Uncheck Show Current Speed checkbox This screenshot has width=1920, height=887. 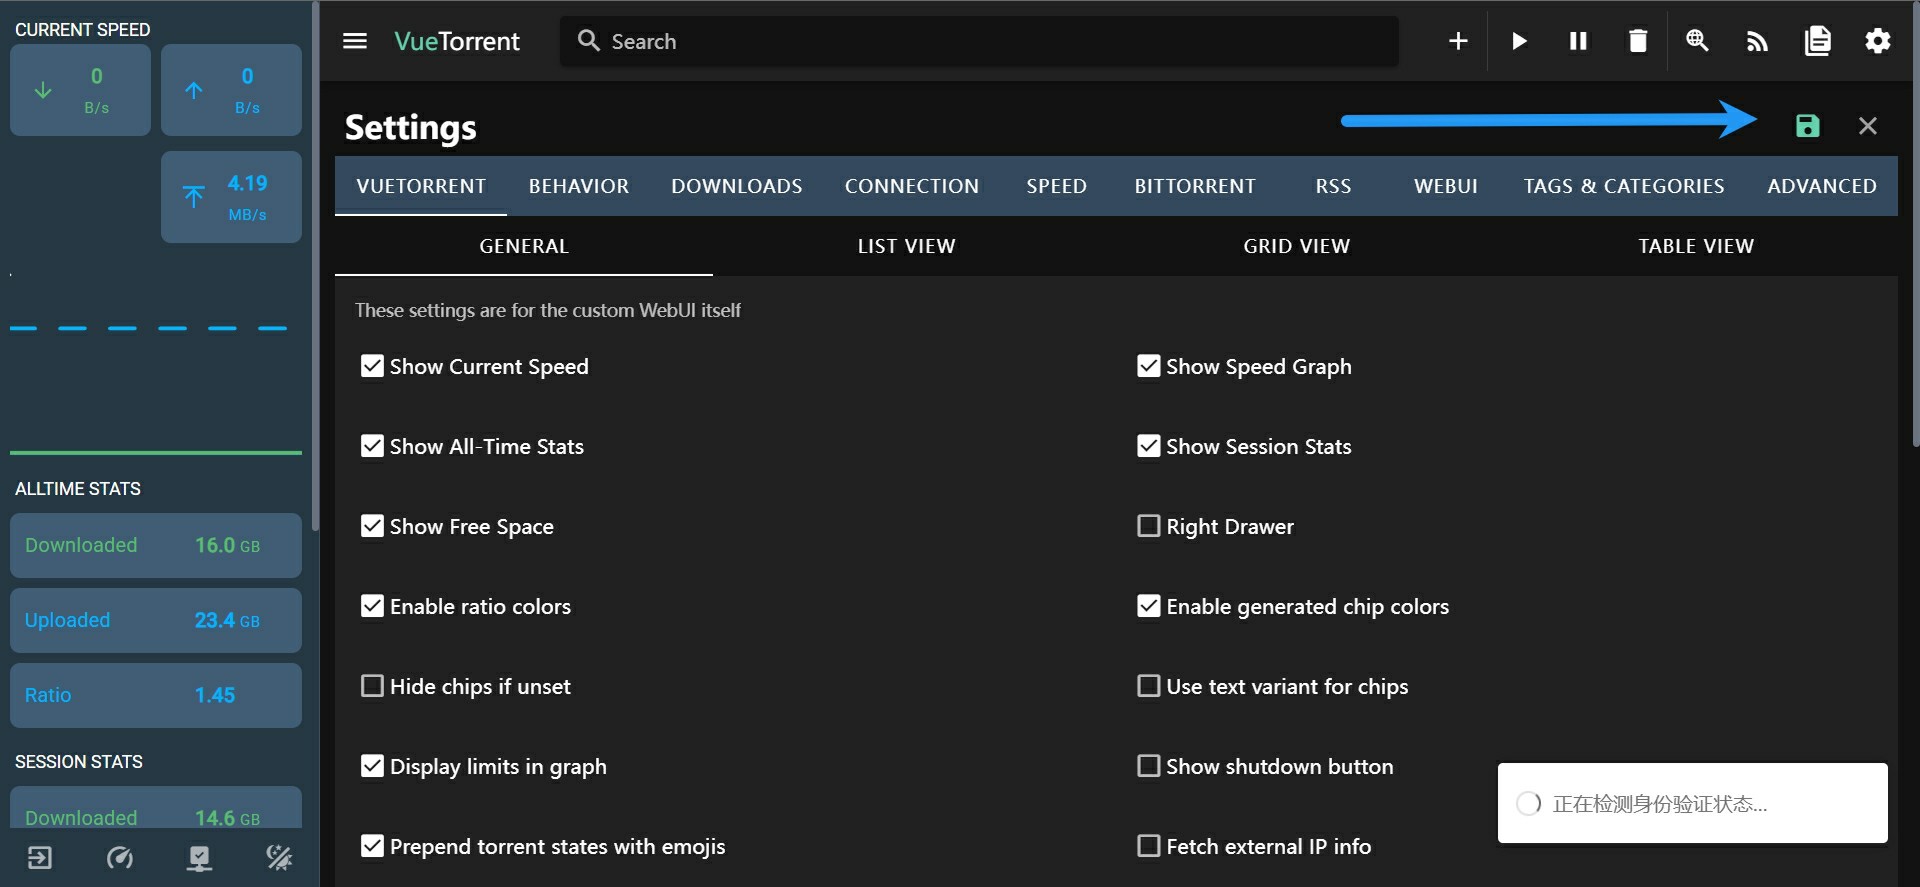click(x=372, y=366)
